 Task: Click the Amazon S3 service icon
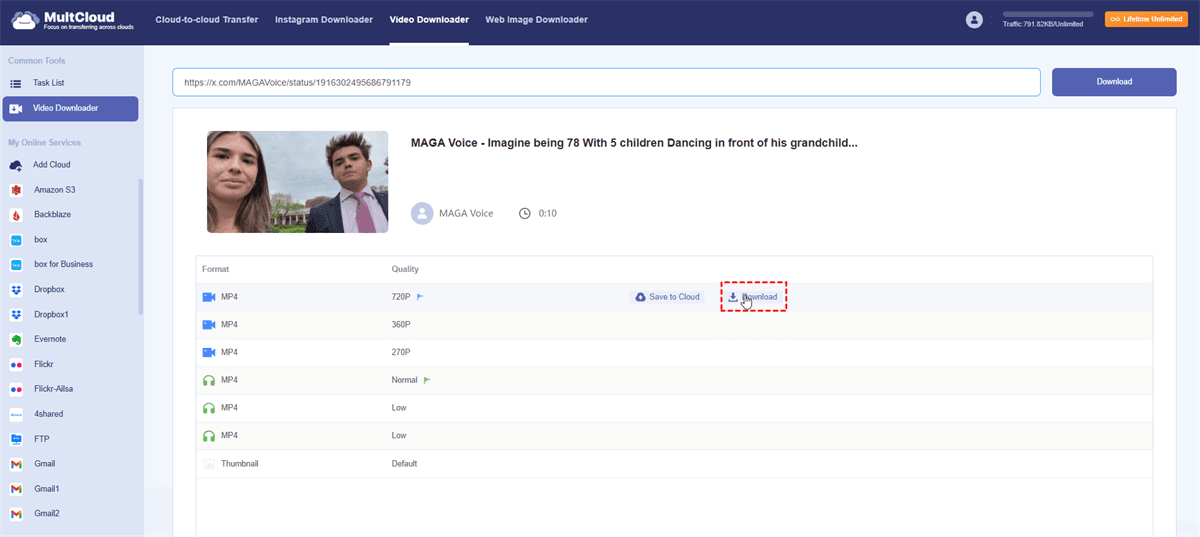(x=16, y=189)
